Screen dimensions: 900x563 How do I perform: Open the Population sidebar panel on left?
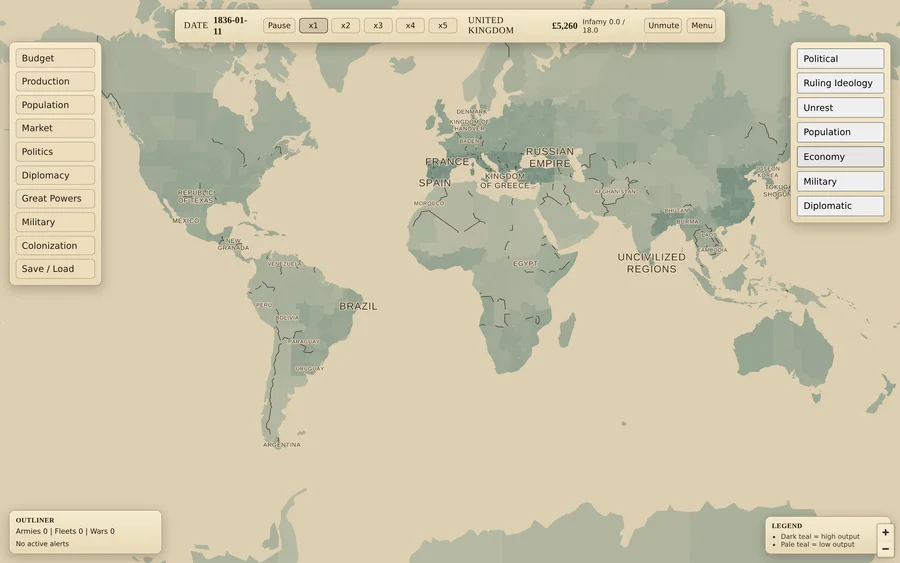55,105
